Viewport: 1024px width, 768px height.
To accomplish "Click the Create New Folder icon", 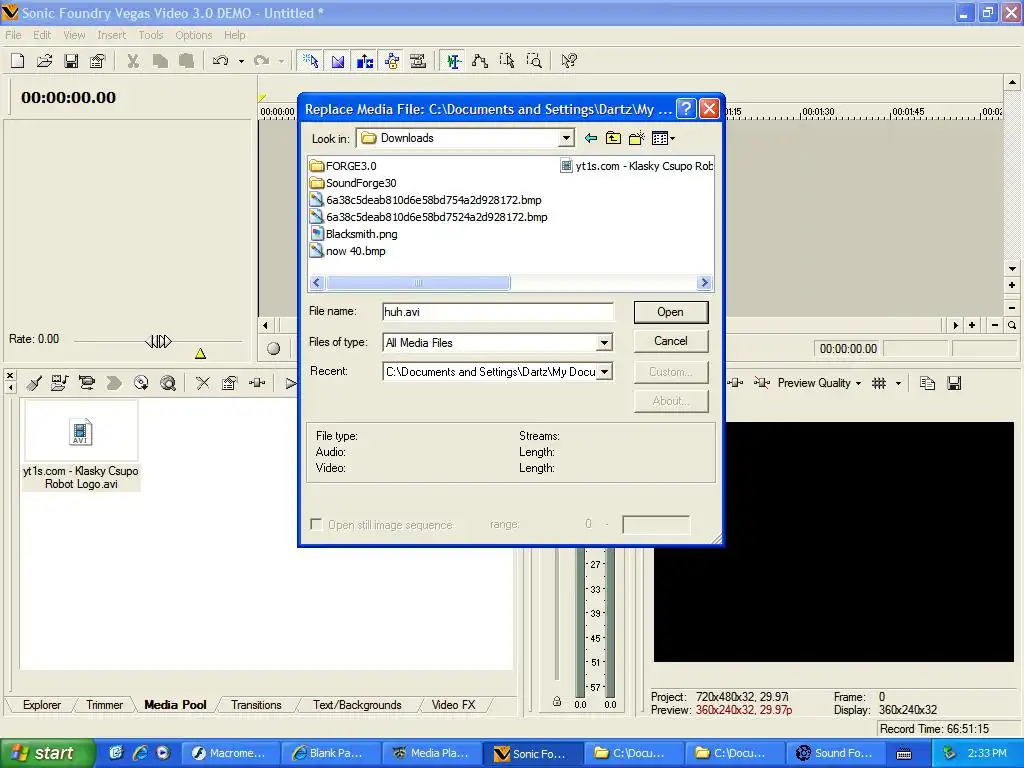I will click(x=637, y=138).
